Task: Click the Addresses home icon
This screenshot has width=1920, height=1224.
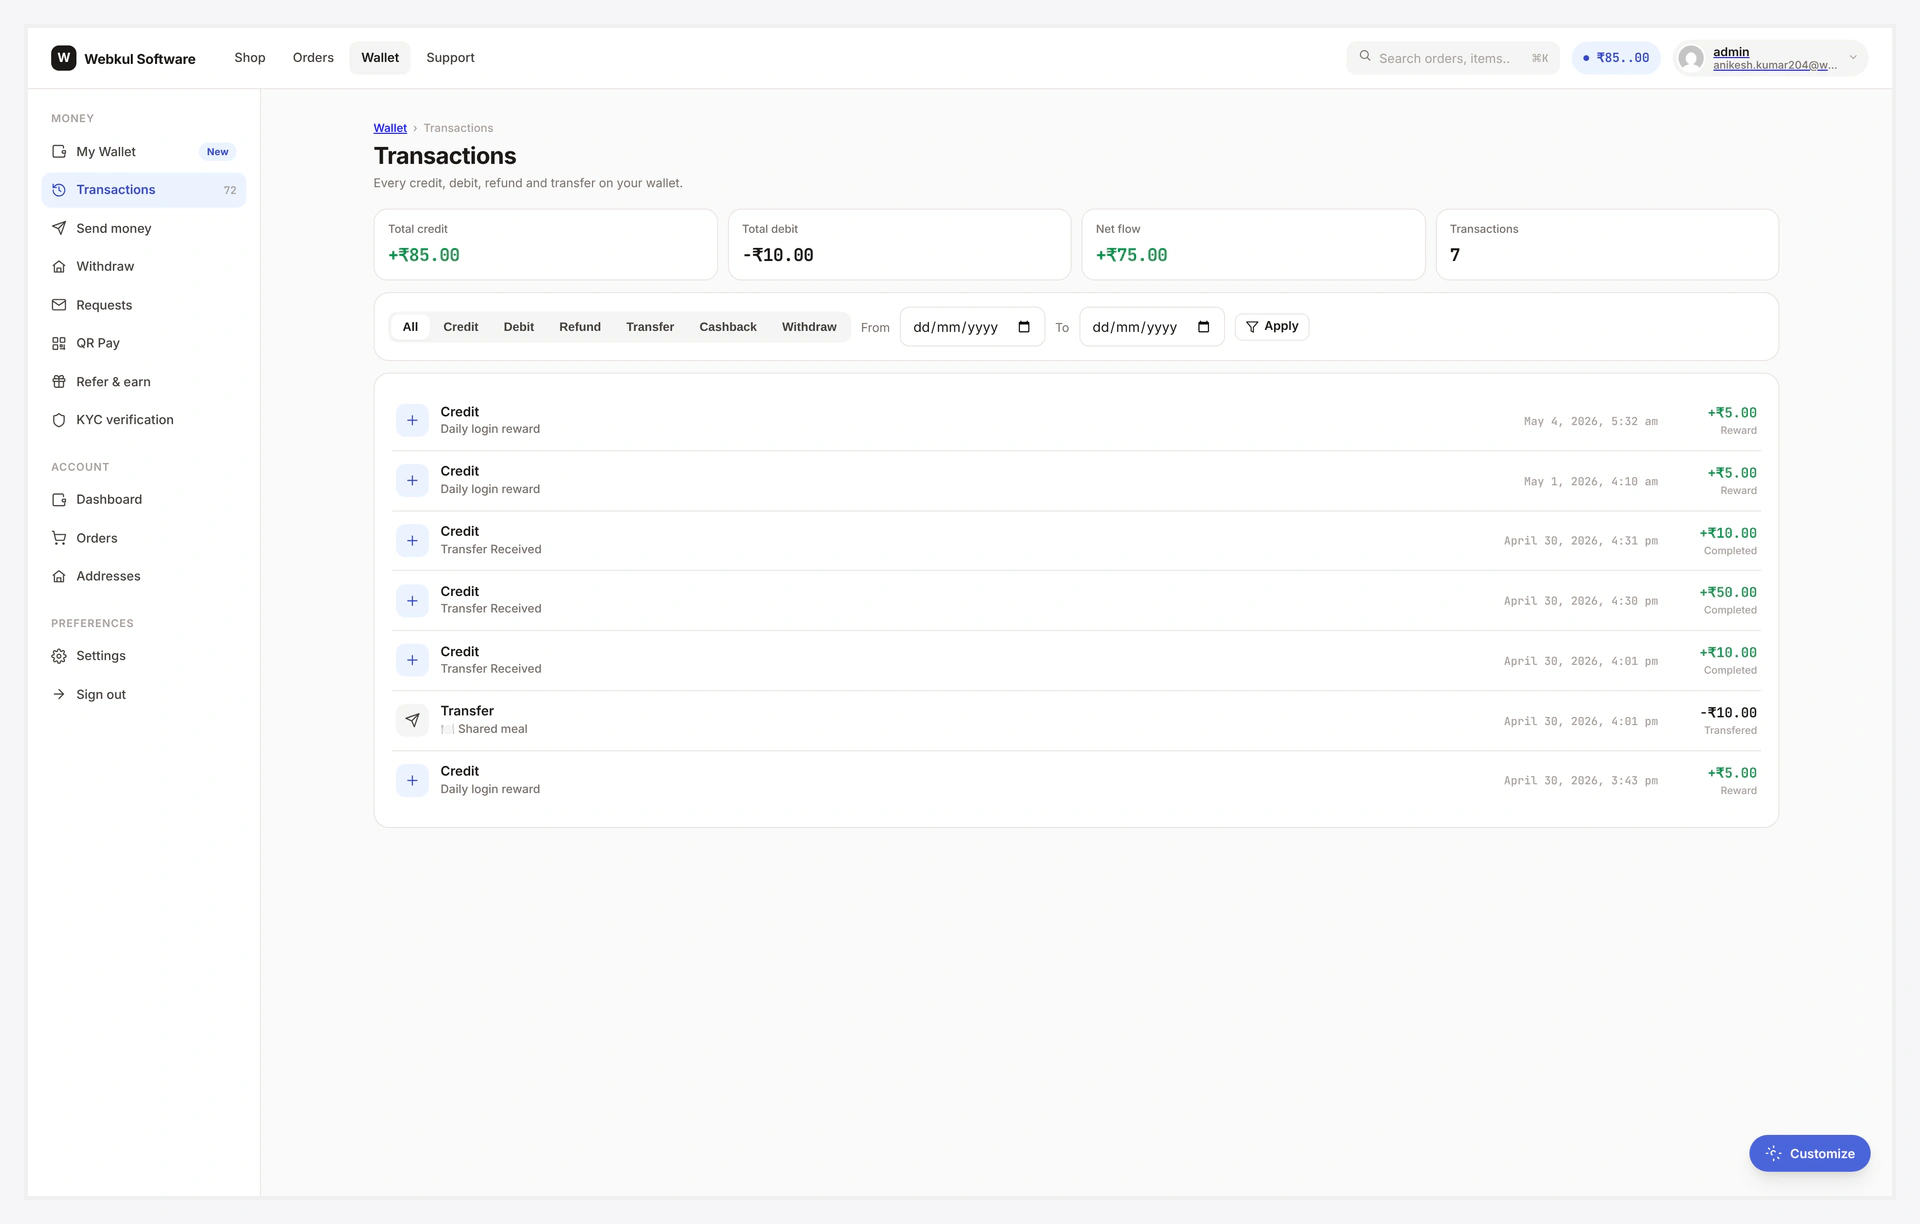Action: coord(59,576)
